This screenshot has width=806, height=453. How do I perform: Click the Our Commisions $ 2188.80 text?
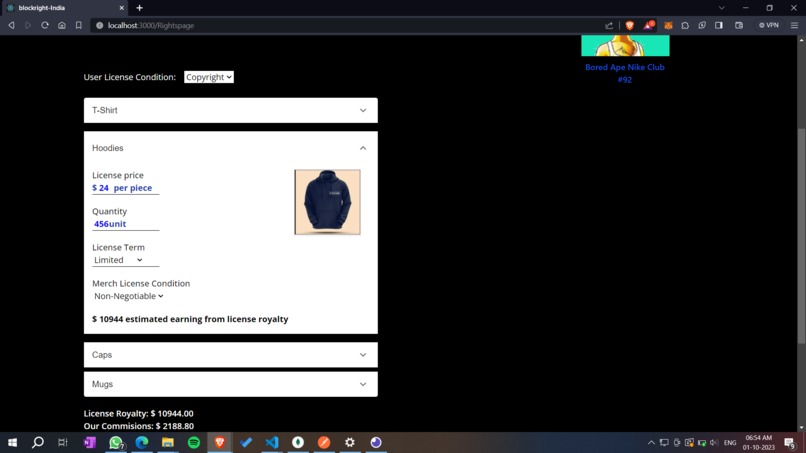click(139, 426)
